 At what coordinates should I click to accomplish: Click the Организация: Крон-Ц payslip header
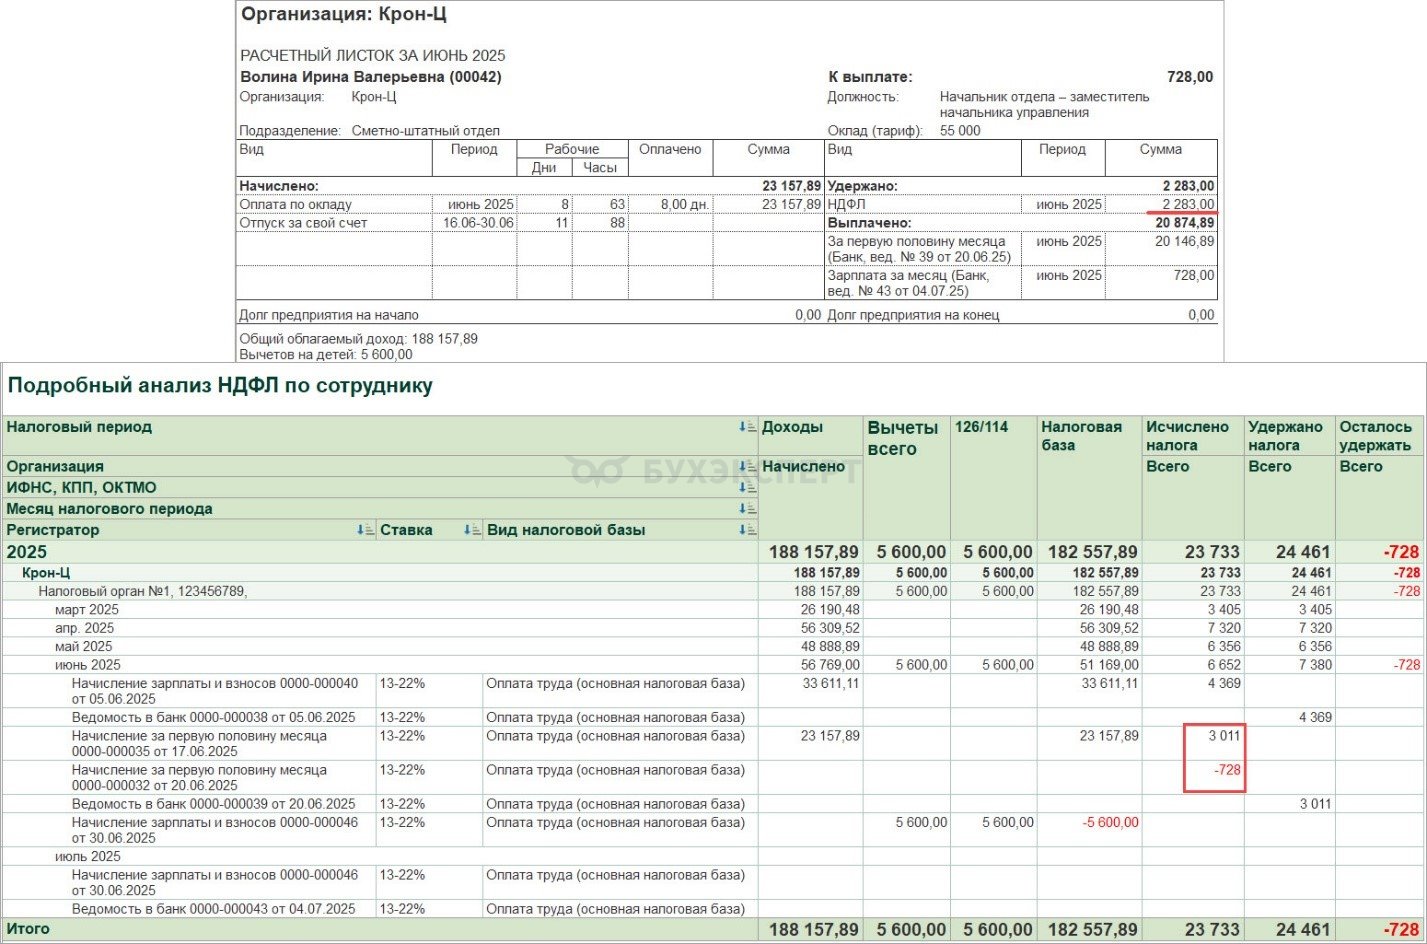pyautogui.click(x=344, y=15)
